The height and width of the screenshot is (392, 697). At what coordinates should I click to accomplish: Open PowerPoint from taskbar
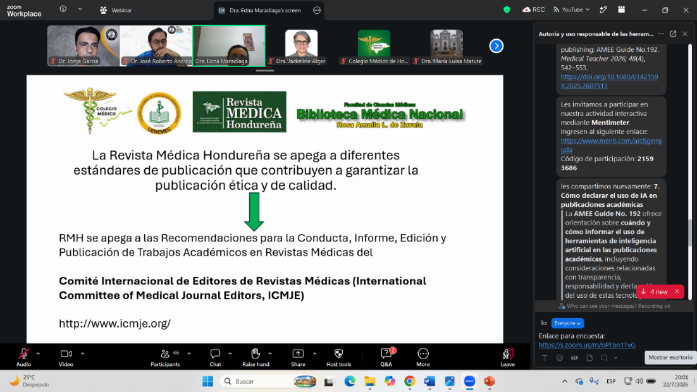coord(489,381)
